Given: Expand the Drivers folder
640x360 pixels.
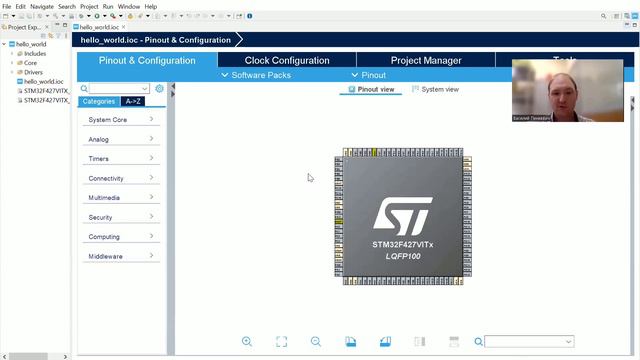Looking at the screenshot, I should click(x=12, y=72).
